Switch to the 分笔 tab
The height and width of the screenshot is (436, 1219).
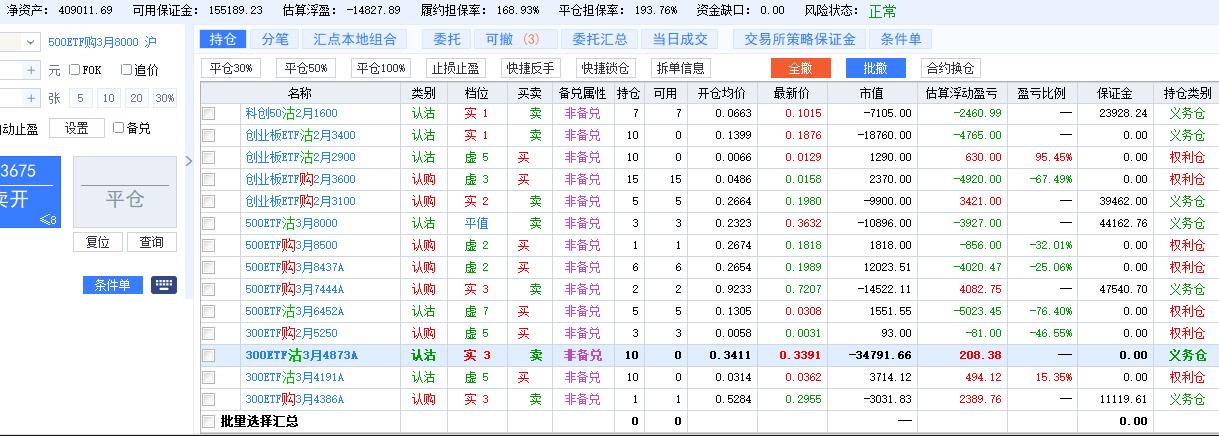pyautogui.click(x=275, y=39)
